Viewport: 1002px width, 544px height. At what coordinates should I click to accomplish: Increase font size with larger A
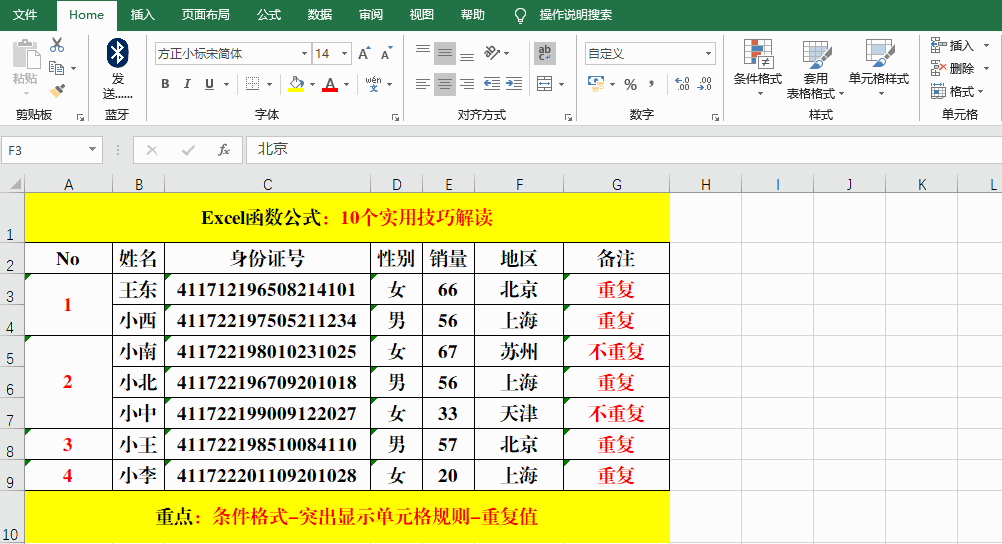[364, 54]
